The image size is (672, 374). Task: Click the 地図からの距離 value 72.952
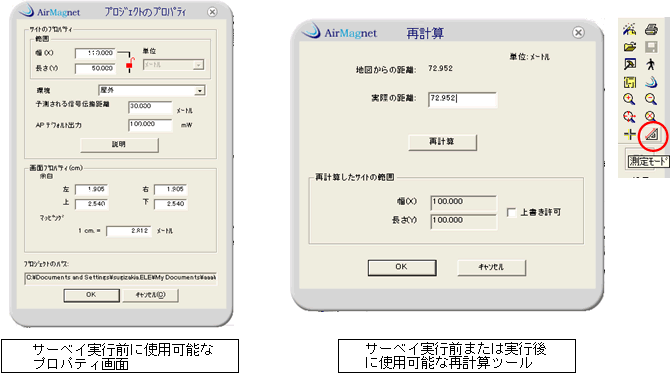tap(440, 69)
